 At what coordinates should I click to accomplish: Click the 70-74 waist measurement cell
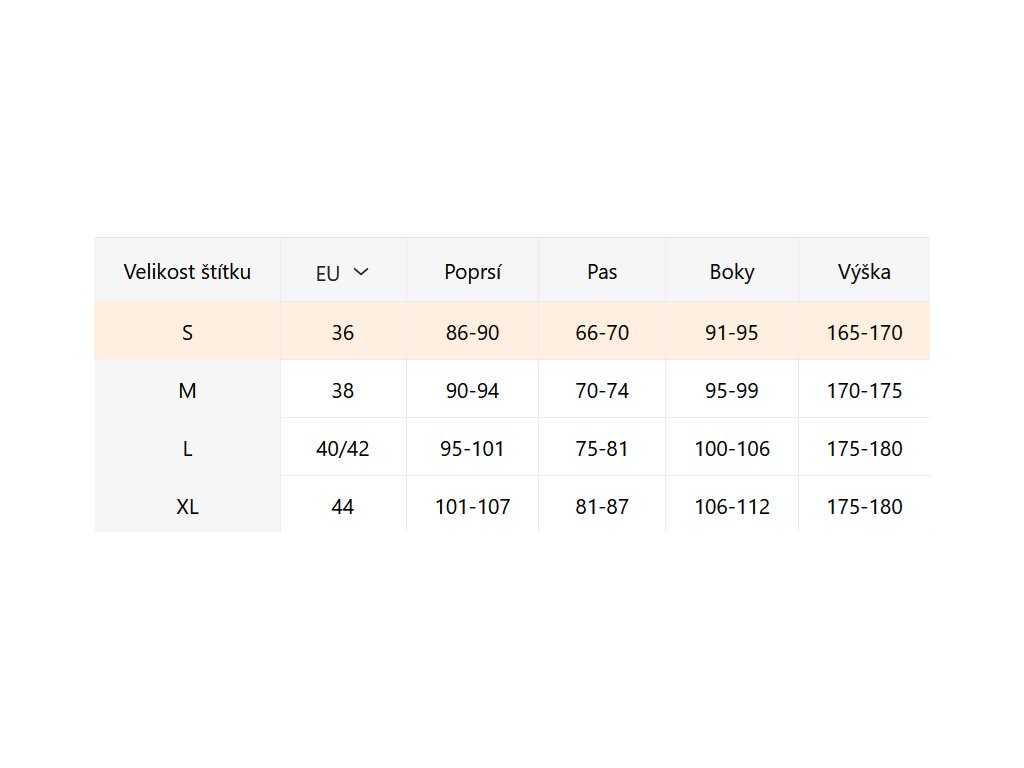[x=602, y=391]
